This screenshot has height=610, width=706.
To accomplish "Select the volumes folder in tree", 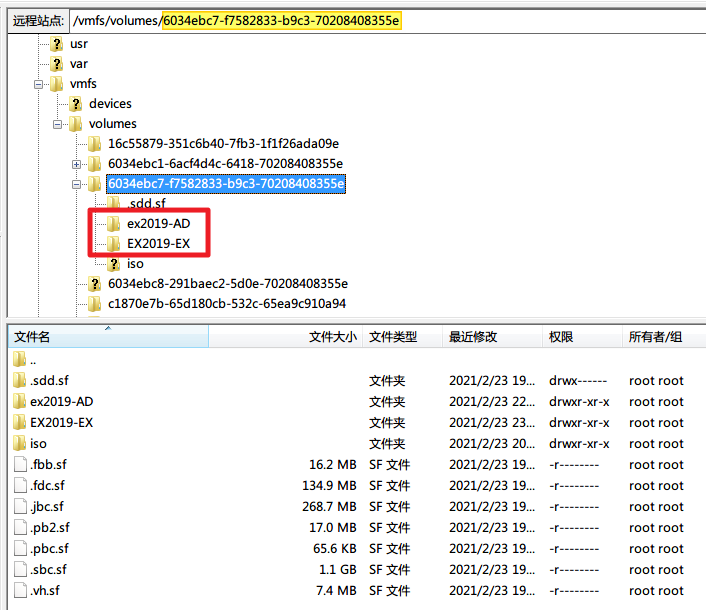I will point(113,124).
